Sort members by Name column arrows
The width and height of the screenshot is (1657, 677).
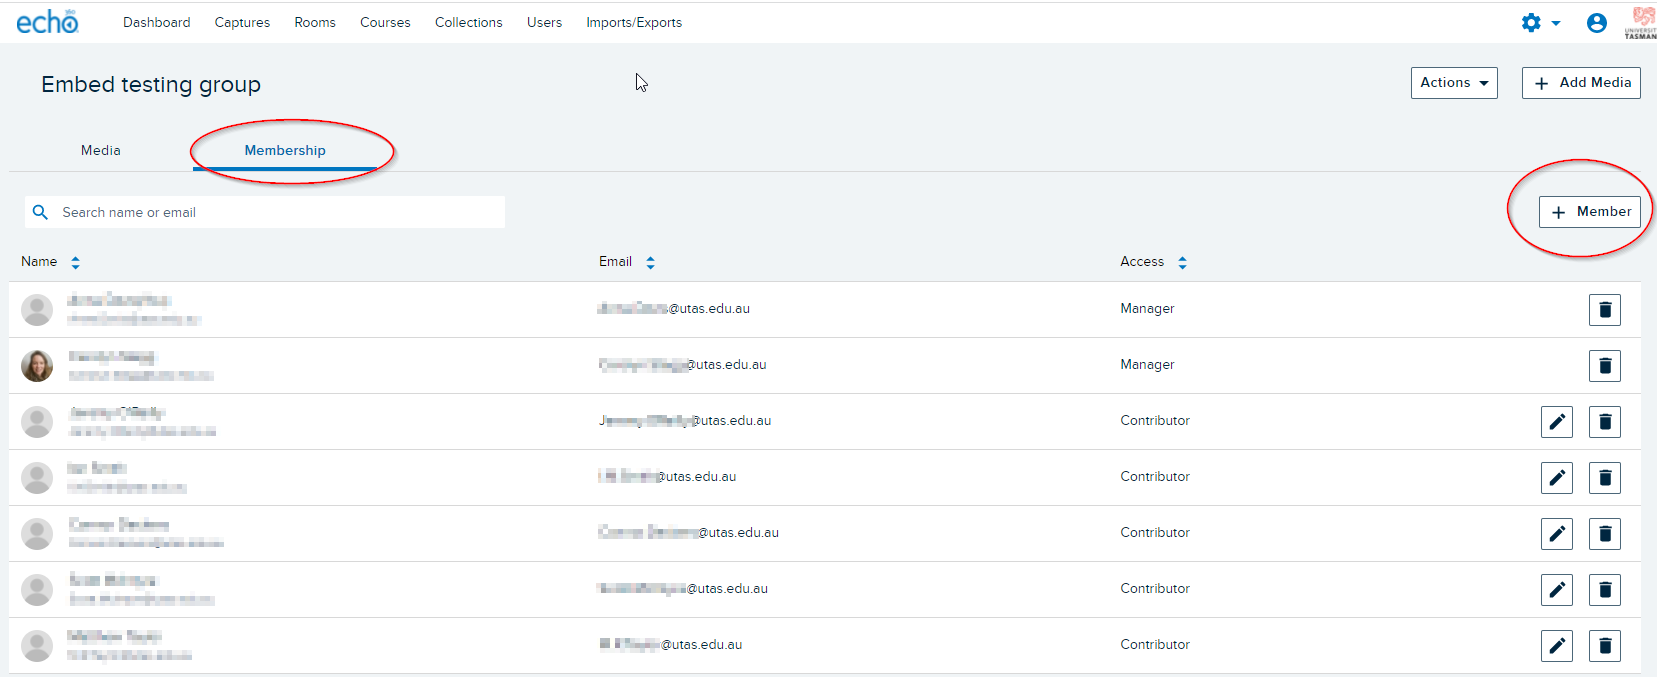click(75, 262)
